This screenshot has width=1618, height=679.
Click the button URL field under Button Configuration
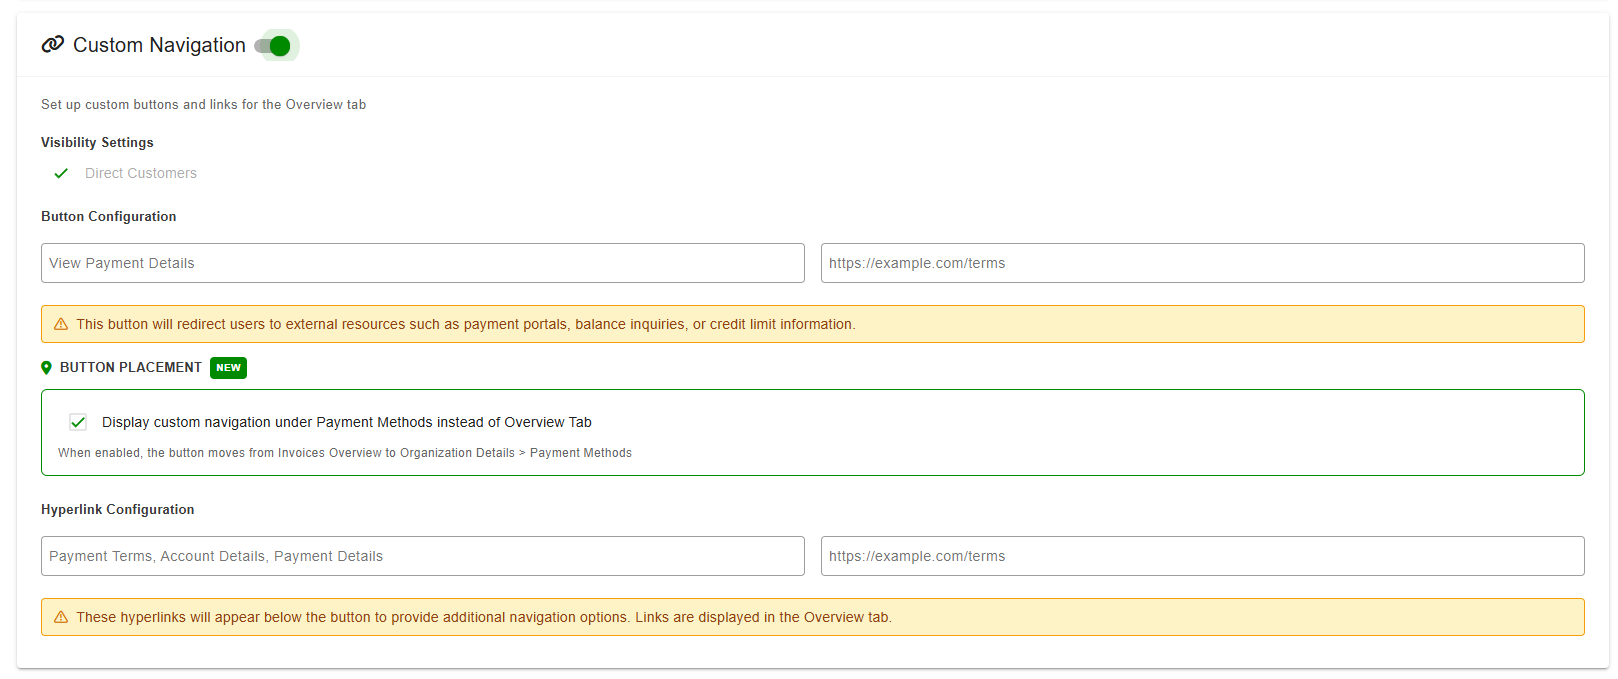point(1203,263)
